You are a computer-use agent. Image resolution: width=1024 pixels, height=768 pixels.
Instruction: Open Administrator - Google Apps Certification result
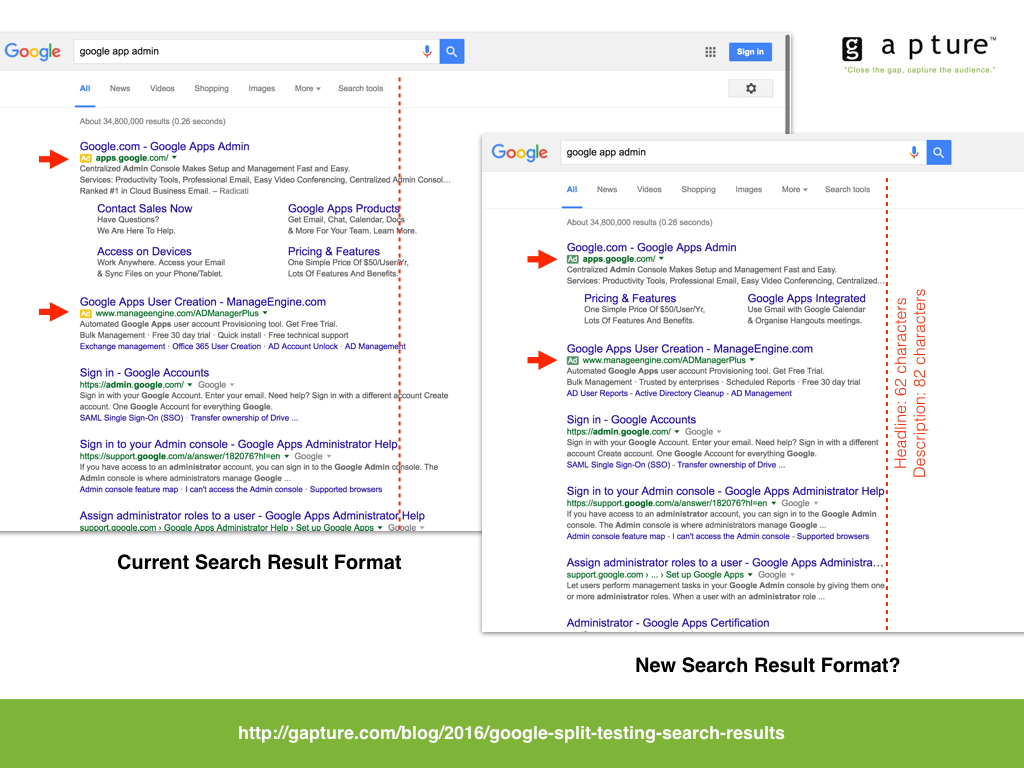pyautogui.click(x=668, y=623)
